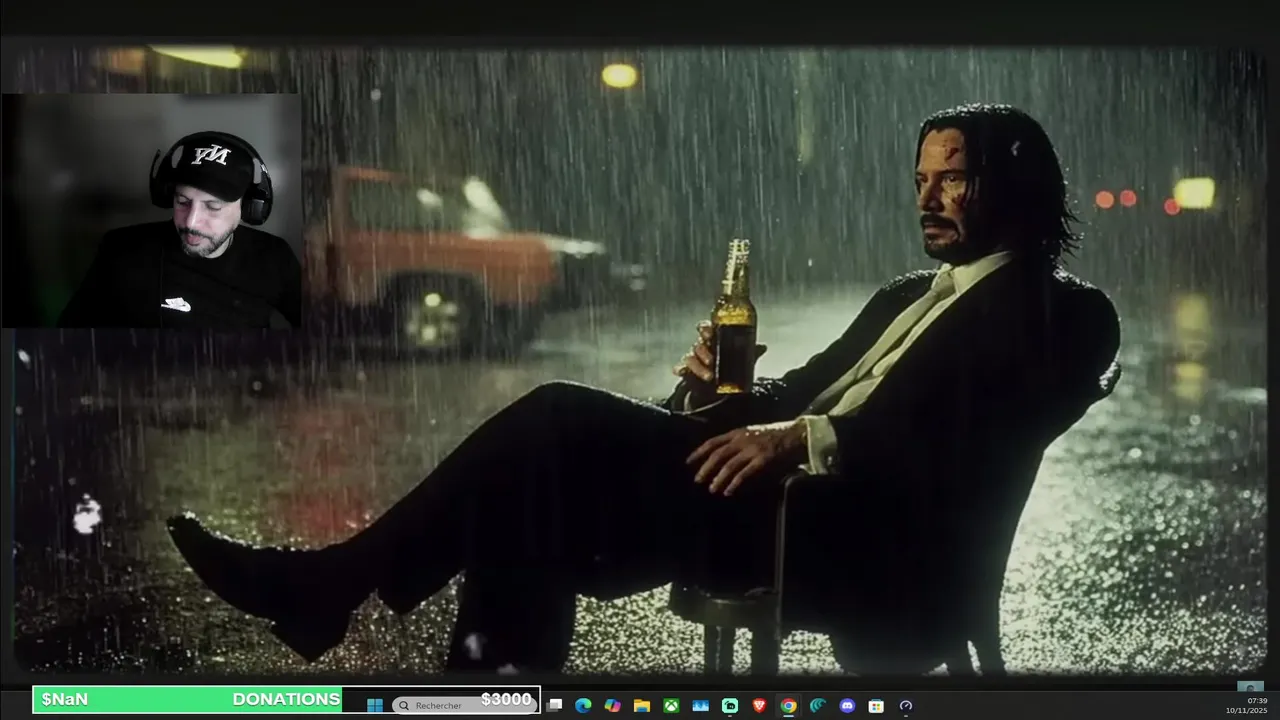1280x720 pixels.
Task: Open Discord from taskbar
Action: coord(847,705)
